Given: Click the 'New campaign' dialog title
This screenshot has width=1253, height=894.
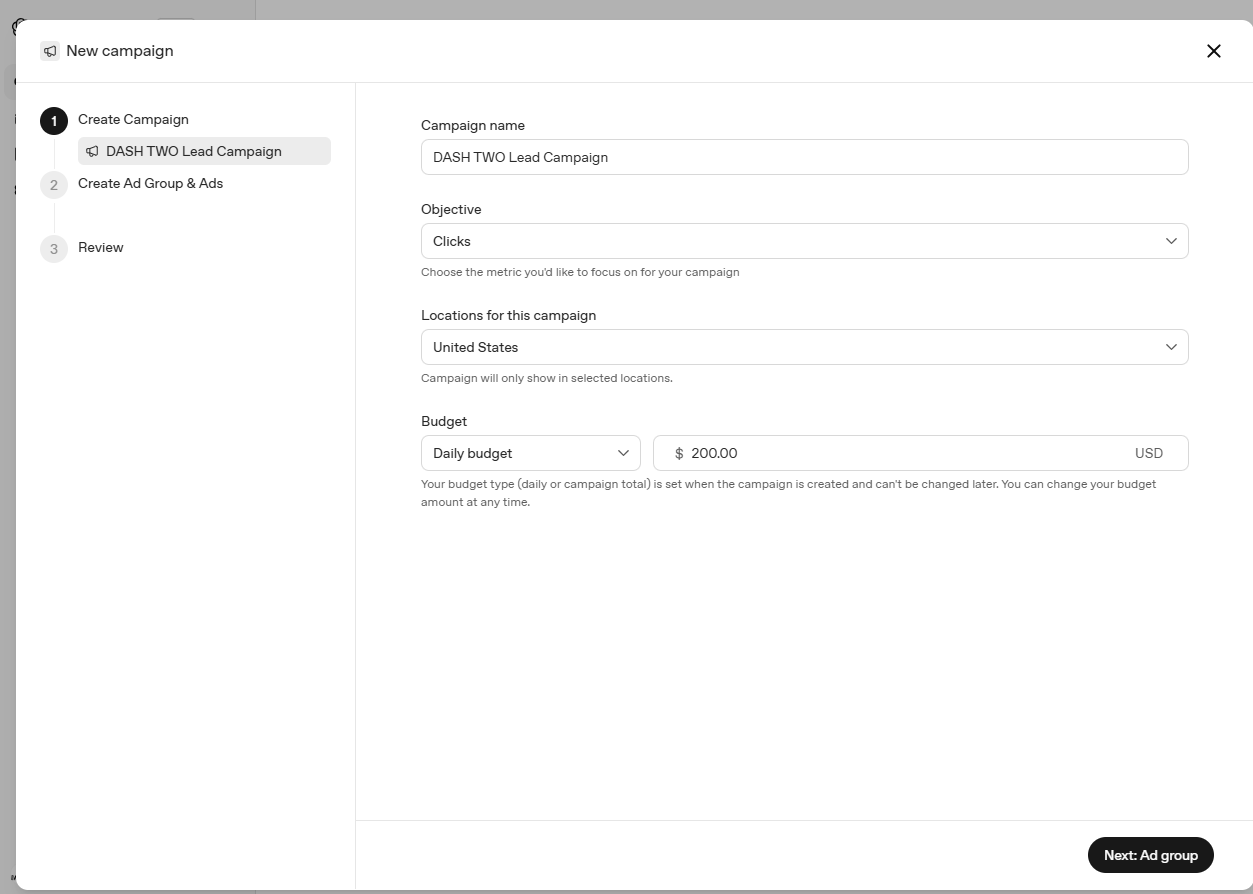Looking at the screenshot, I should pyautogui.click(x=120, y=51).
